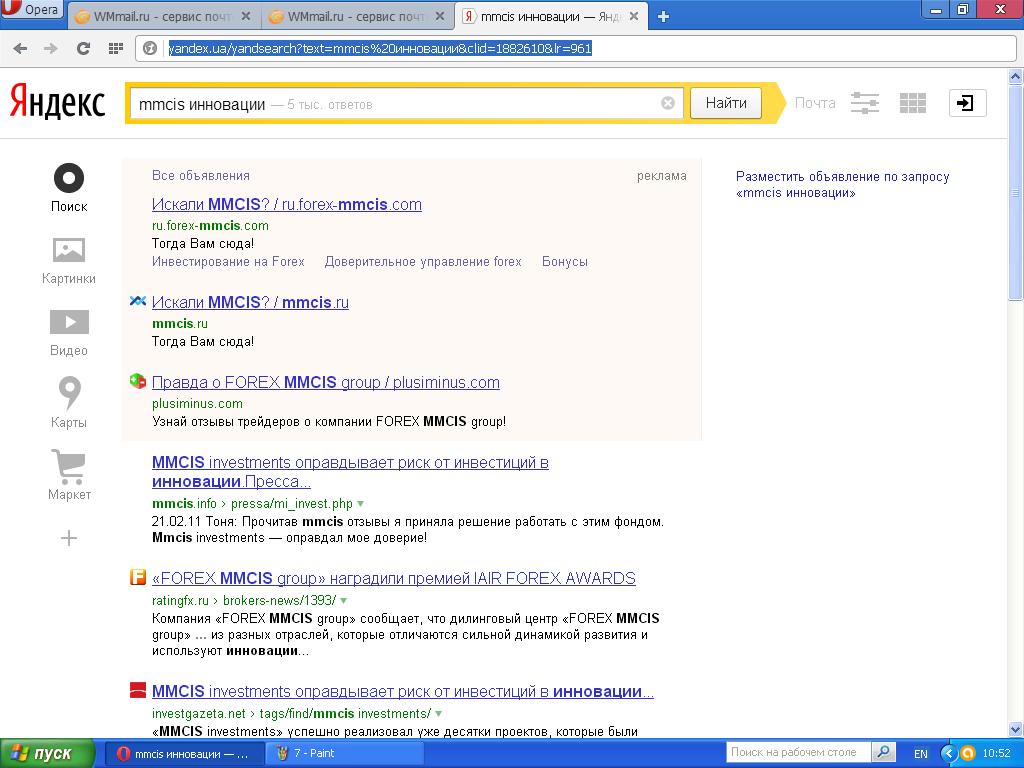Select Поиск in the left sidebar
Image resolution: width=1024 pixels, height=768 pixels.
[69, 188]
